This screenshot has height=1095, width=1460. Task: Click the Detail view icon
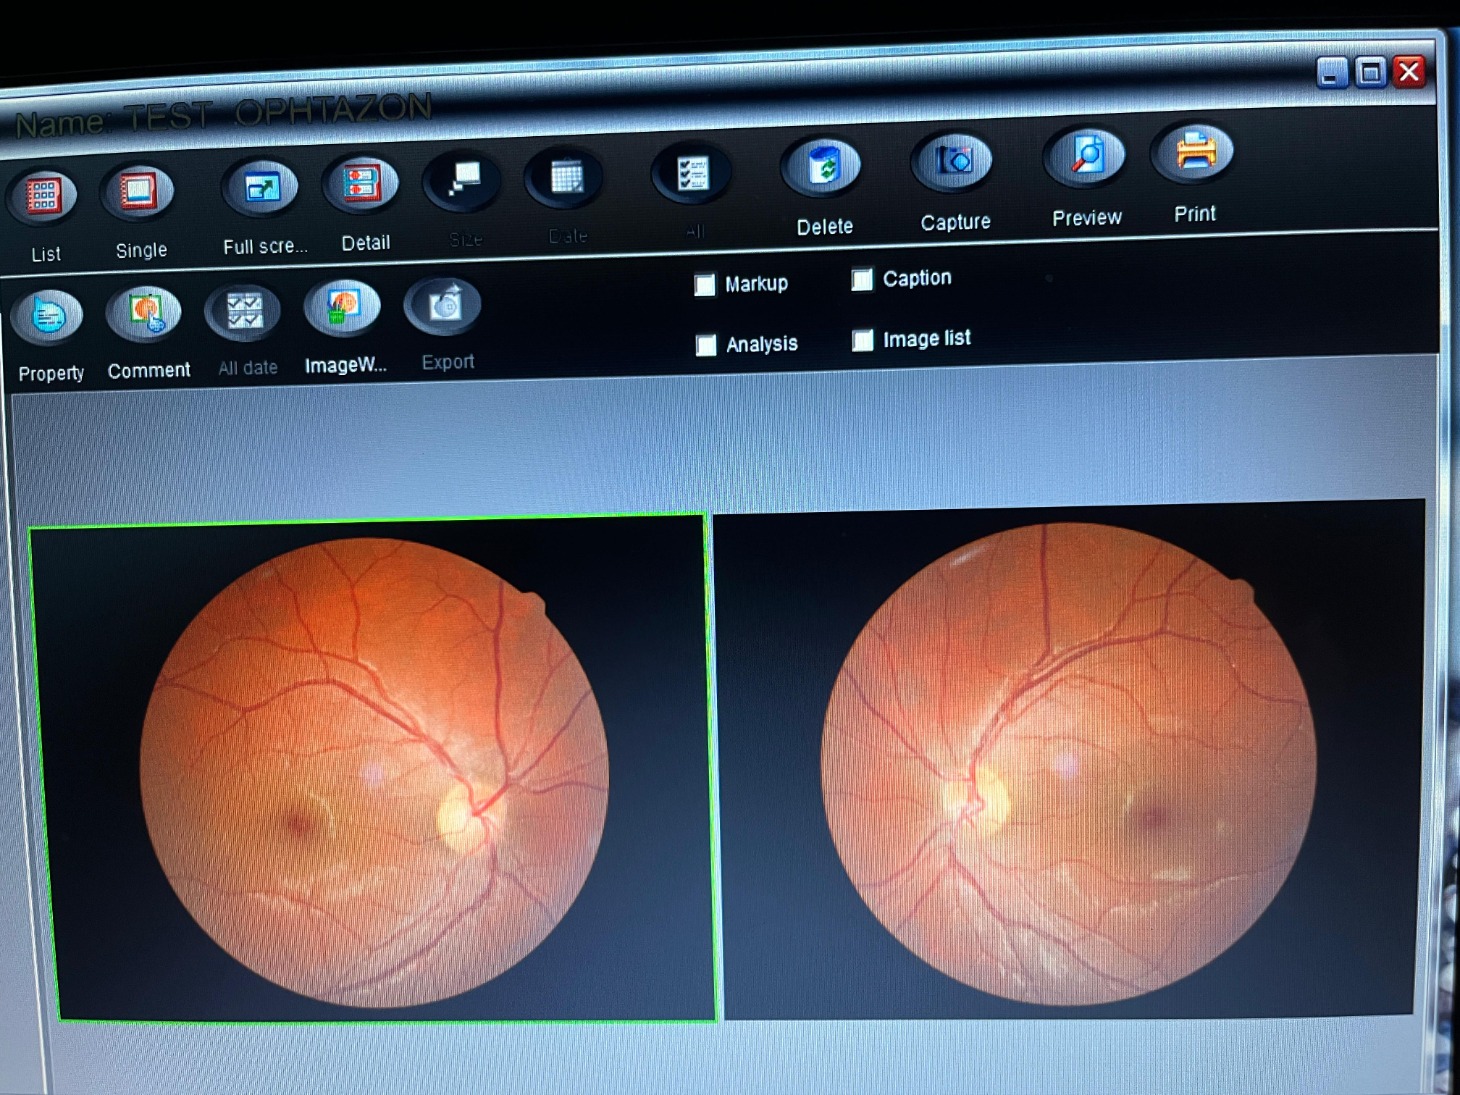click(361, 185)
